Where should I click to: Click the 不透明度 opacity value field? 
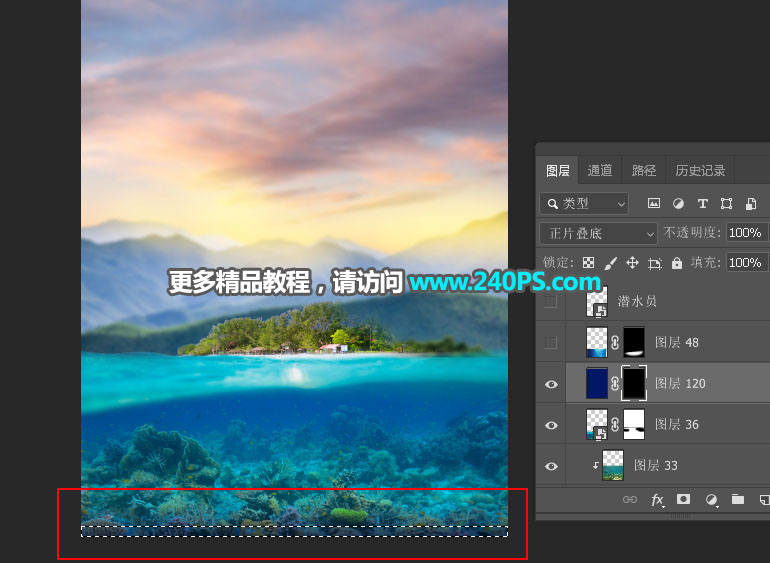745,233
